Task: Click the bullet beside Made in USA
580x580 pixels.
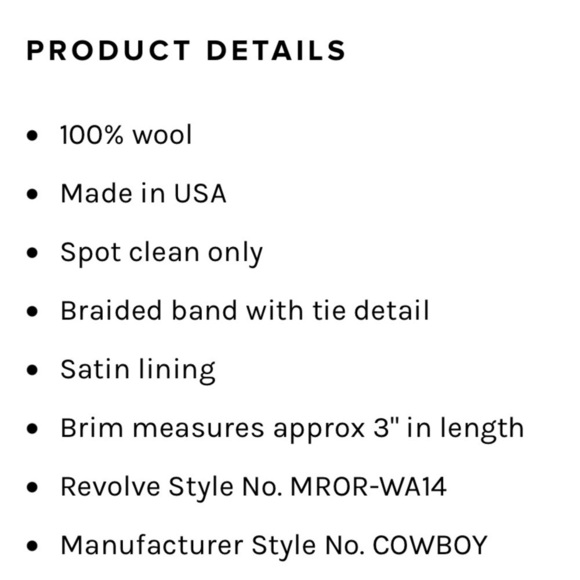Action: click(x=33, y=194)
